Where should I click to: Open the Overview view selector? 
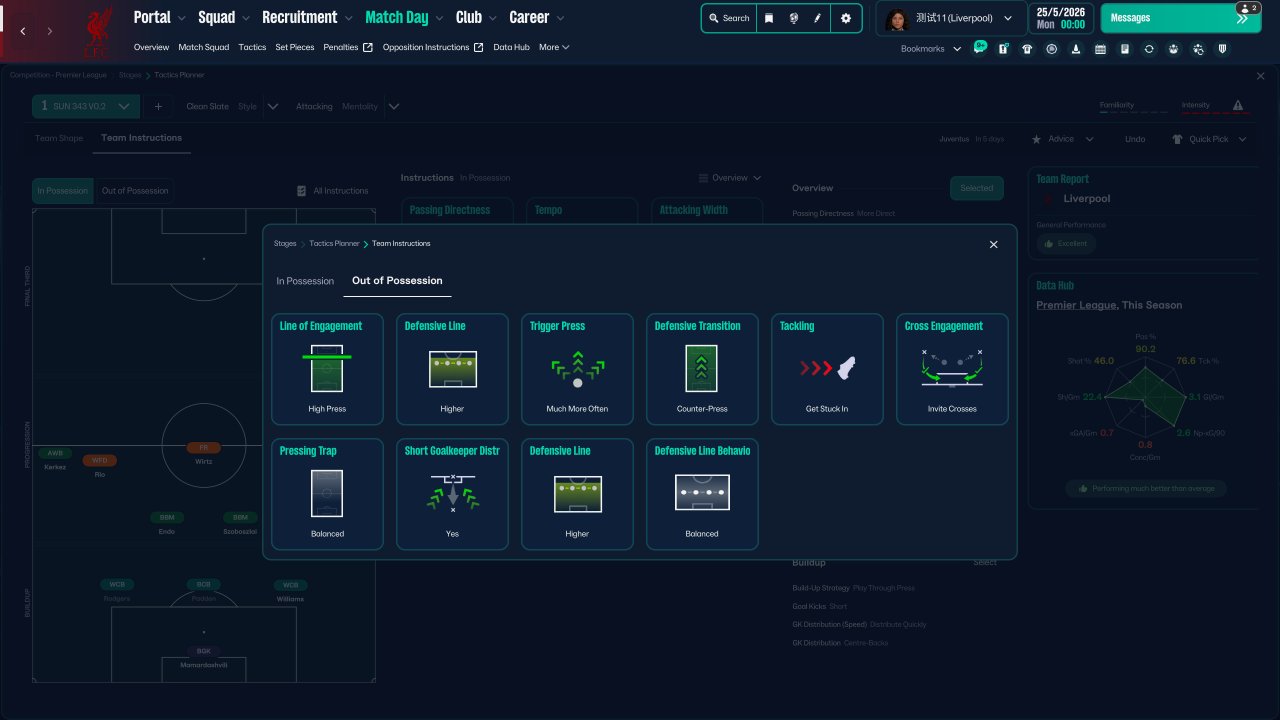(x=730, y=178)
